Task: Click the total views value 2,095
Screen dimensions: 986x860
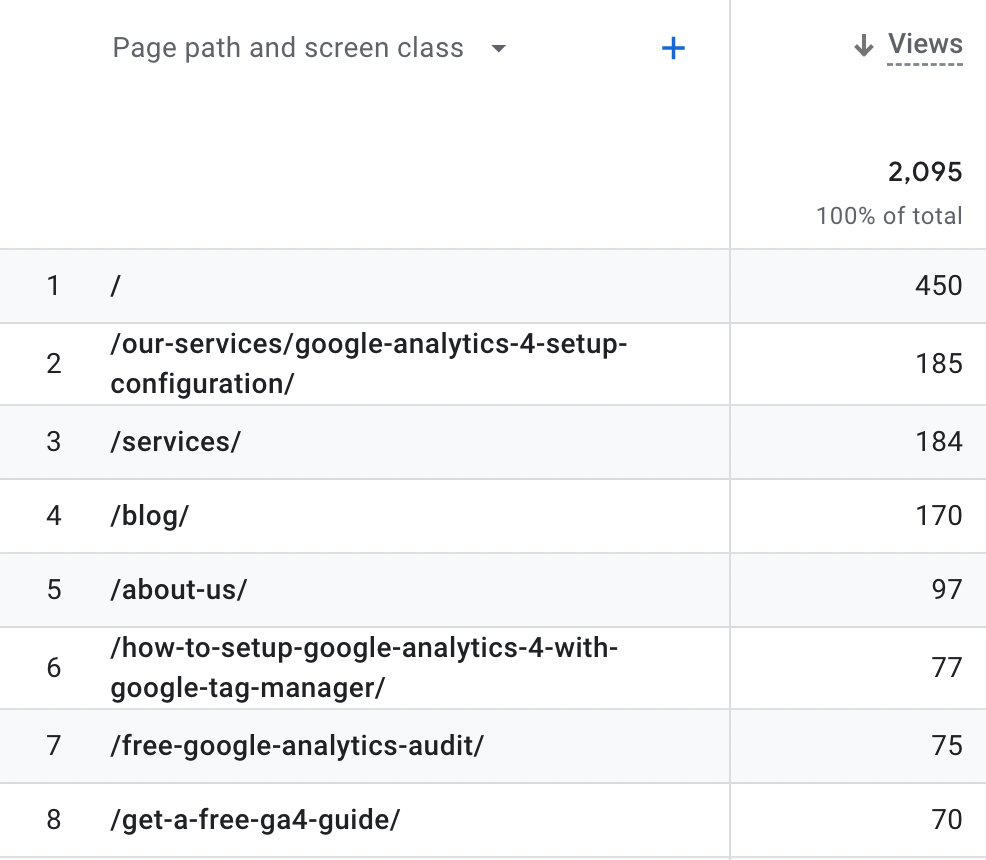Action: click(x=925, y=172)
